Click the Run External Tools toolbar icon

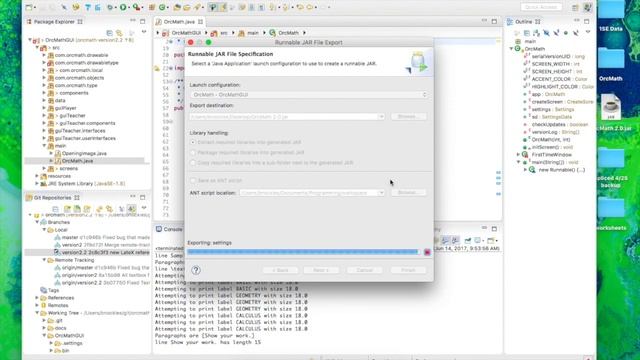coord(136,7)
